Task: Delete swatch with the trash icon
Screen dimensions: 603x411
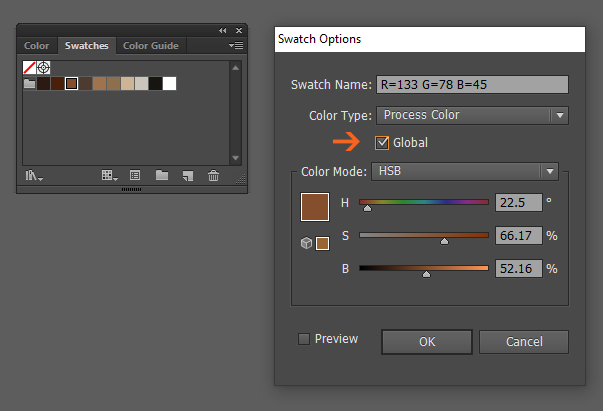Action: [x=213, y=176]
